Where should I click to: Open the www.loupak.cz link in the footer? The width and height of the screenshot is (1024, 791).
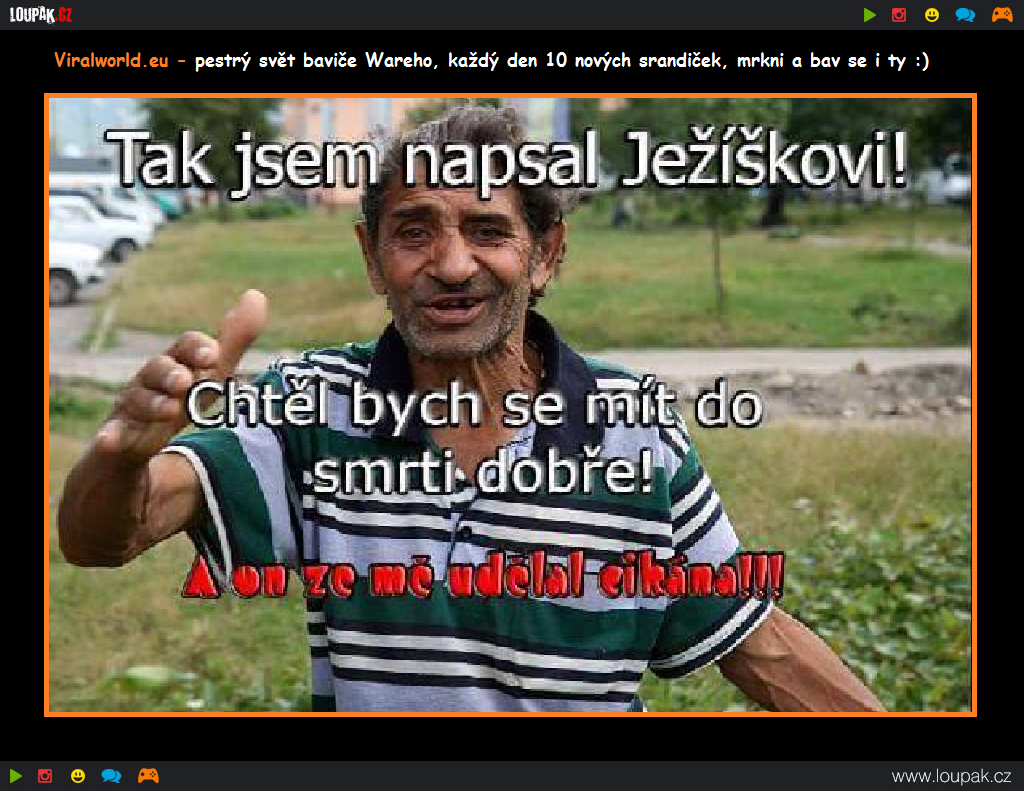coord(951,776)
